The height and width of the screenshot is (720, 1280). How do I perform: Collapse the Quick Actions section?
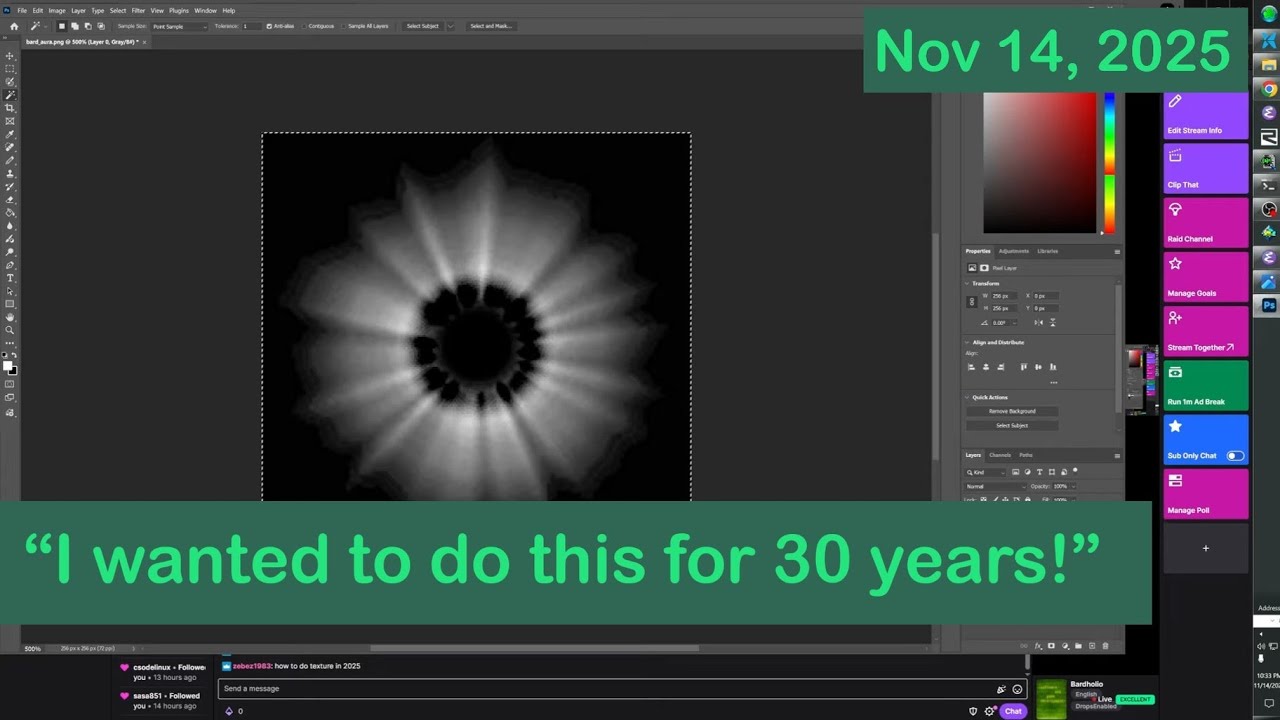(x=967, y=397)
